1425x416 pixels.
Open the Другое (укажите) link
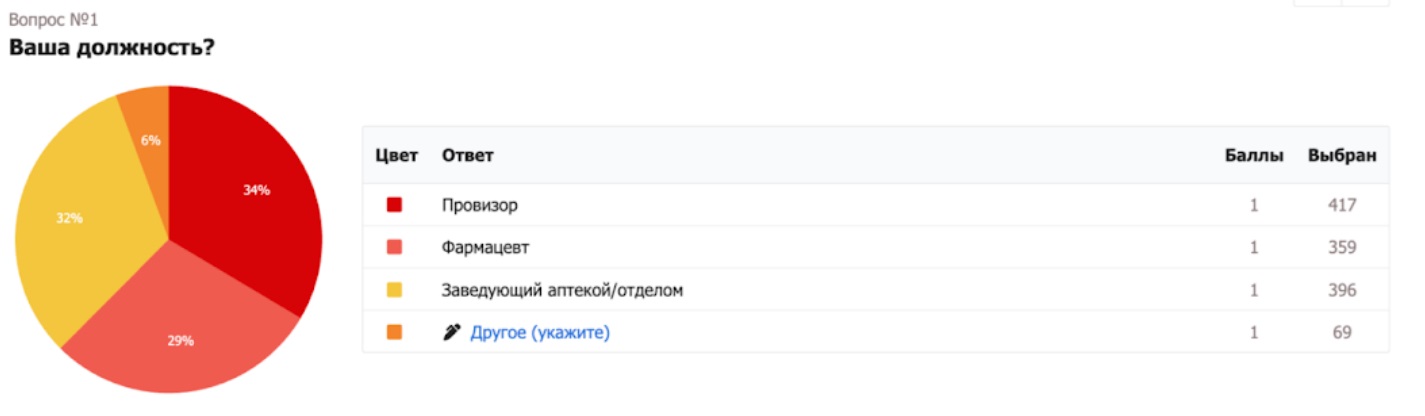click(540, 333)
